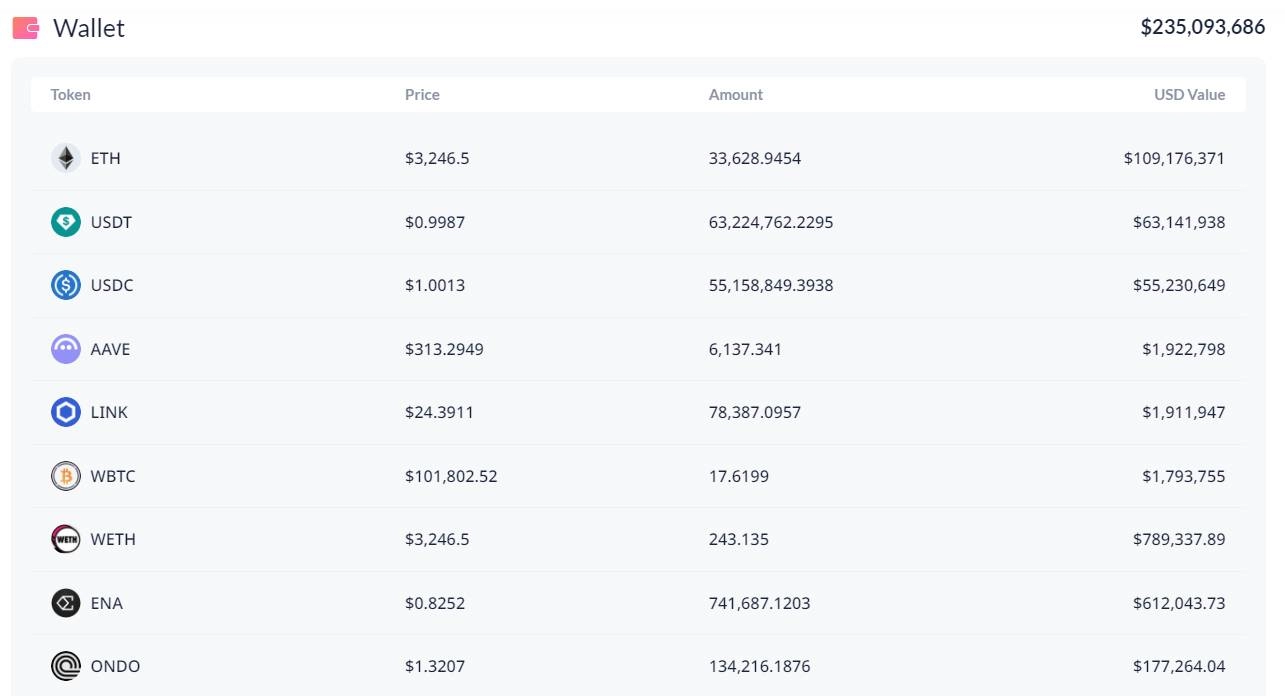Select the ONDO token icon
The image size is (1285, 696).
point(66,666)
